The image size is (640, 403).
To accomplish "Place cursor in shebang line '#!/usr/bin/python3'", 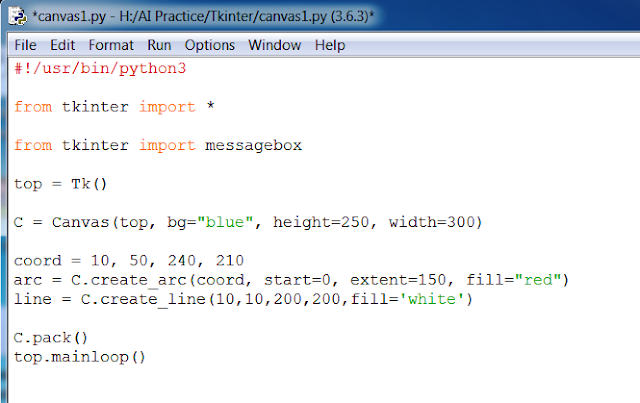I will click(100, 69).
